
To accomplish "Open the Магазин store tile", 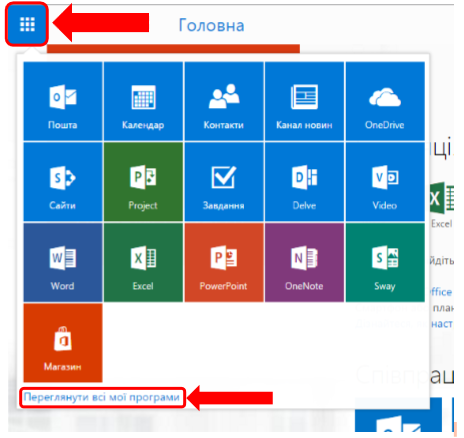I will tap(63, 343).
